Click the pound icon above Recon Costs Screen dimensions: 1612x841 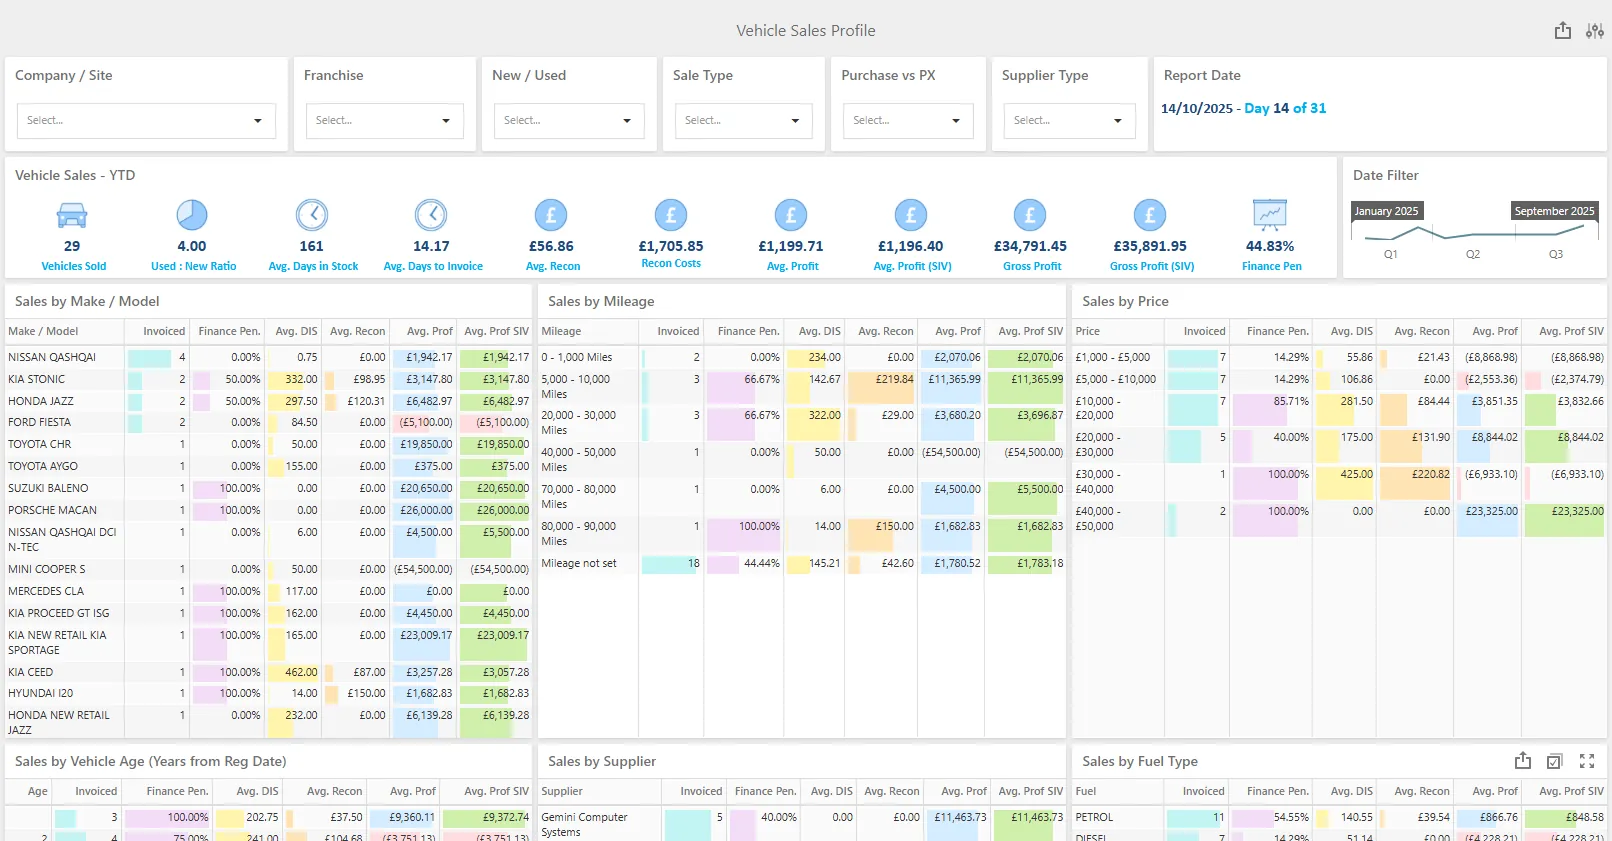(x=671, y=215)
